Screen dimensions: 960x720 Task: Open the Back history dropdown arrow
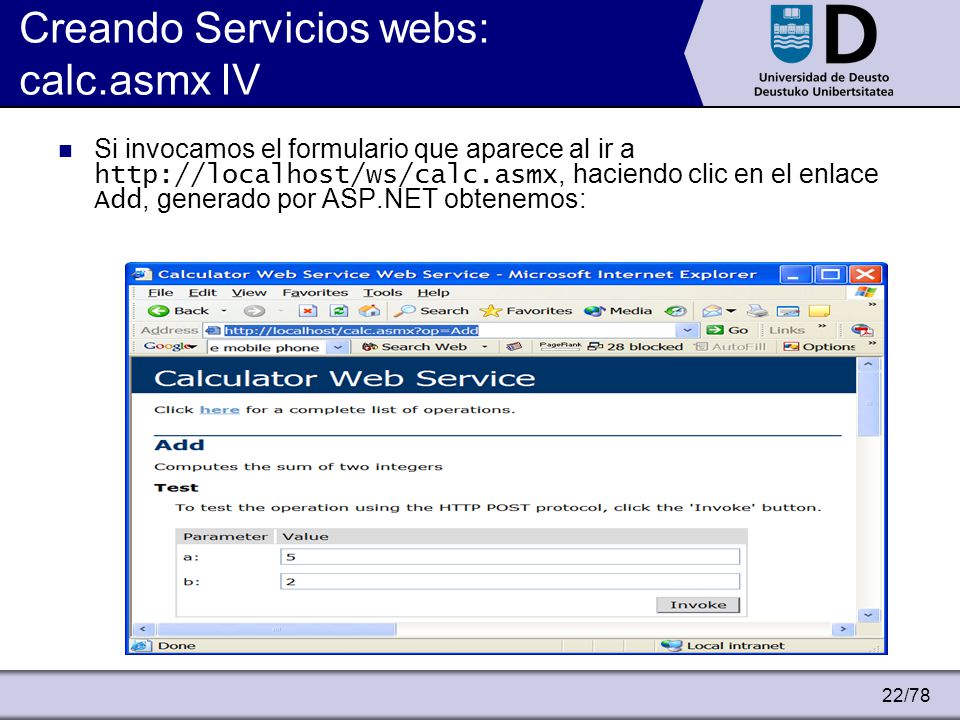click(x=223, y=311)
